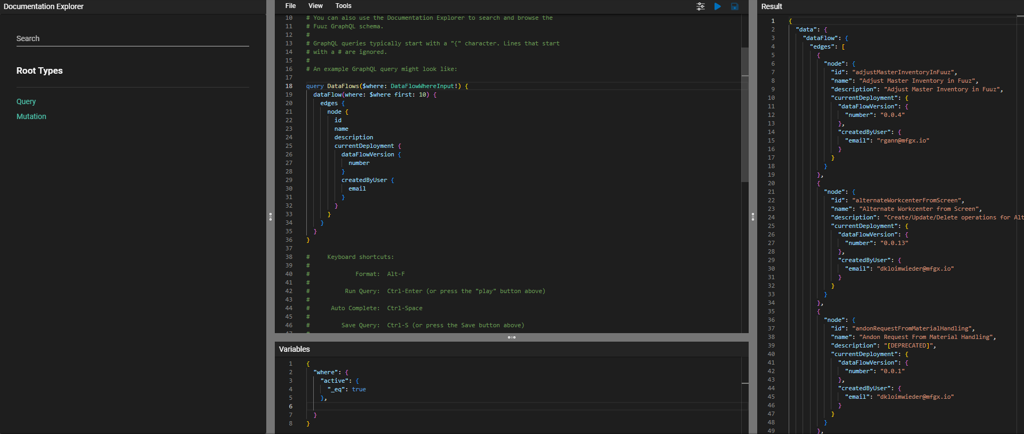Open the Query root type
The width and height of the screenshot is (1024, 434).
point(26,101)
